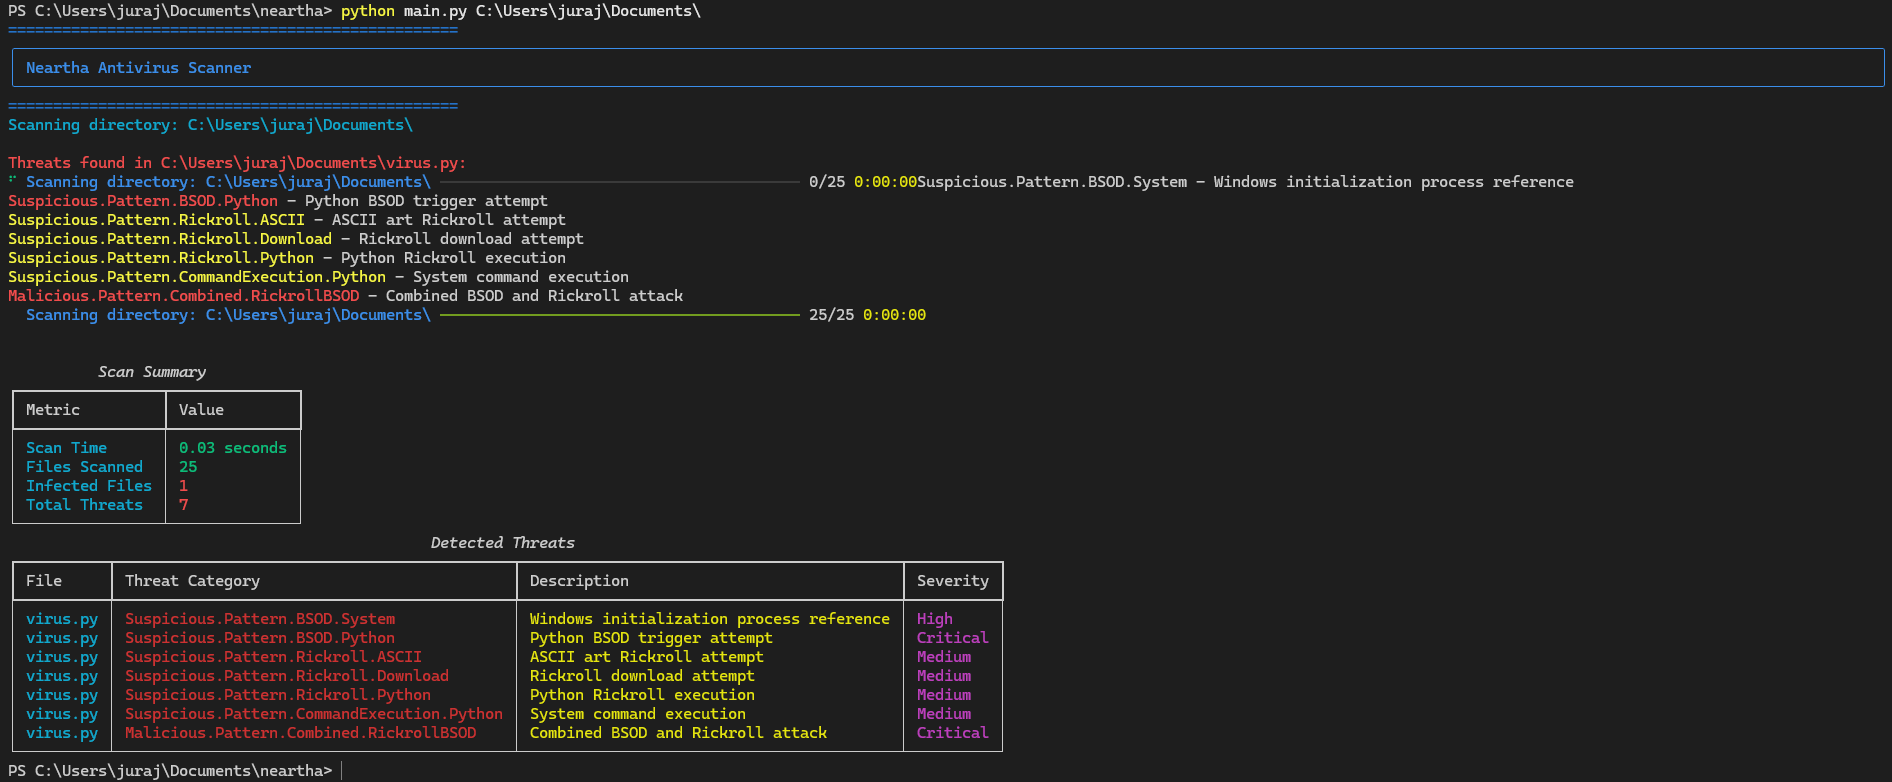The height and width of the screenshot is (782, 1892).
Task: Click 'Suspicious.Pattern.CommandExecution.Python' in the scan log lines
Action: pos(197,277)
